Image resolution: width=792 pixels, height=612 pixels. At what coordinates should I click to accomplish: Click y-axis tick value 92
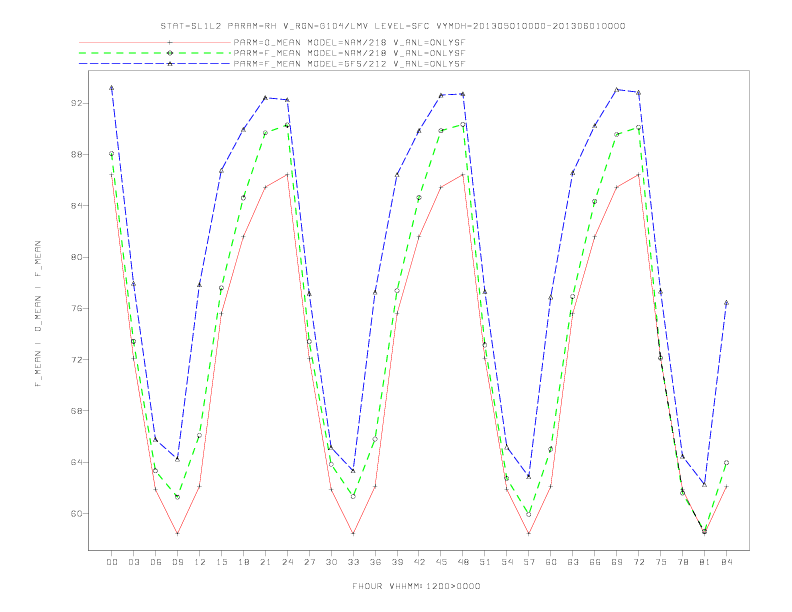pos(76,104)
